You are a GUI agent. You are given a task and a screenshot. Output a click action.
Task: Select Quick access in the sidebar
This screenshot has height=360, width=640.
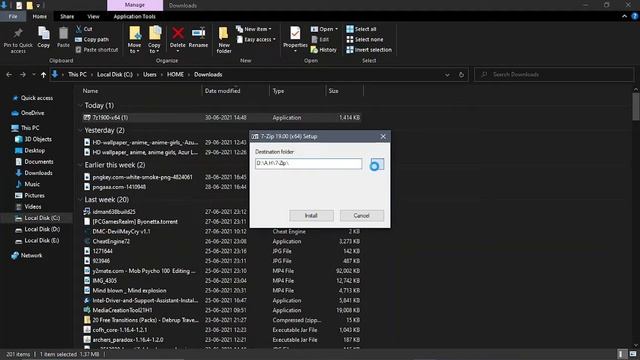point(33,98)
